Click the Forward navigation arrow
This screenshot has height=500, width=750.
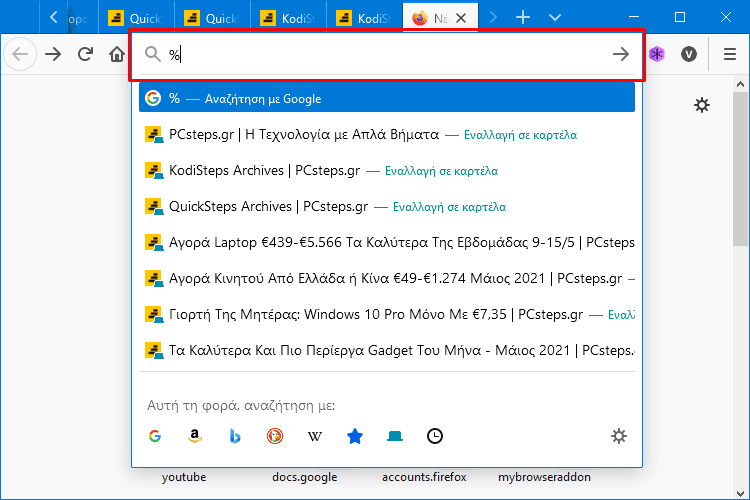(53, 54)
